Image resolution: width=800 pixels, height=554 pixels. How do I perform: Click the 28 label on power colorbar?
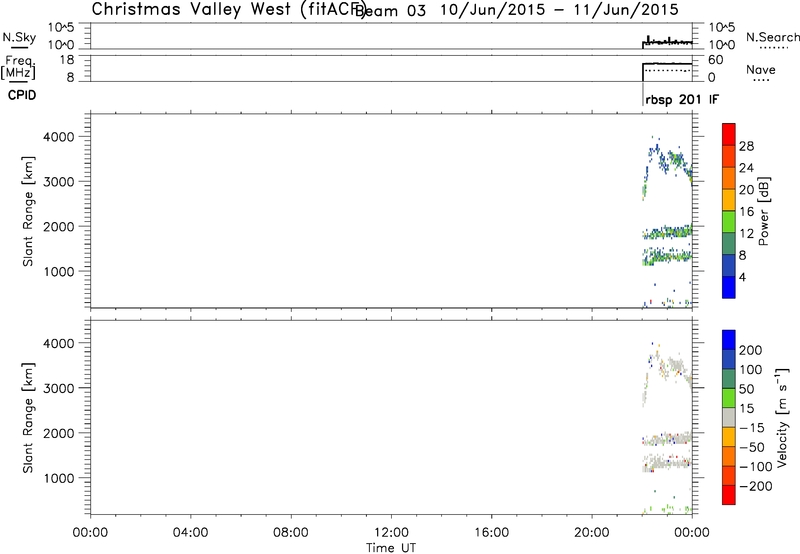[746, 146]
